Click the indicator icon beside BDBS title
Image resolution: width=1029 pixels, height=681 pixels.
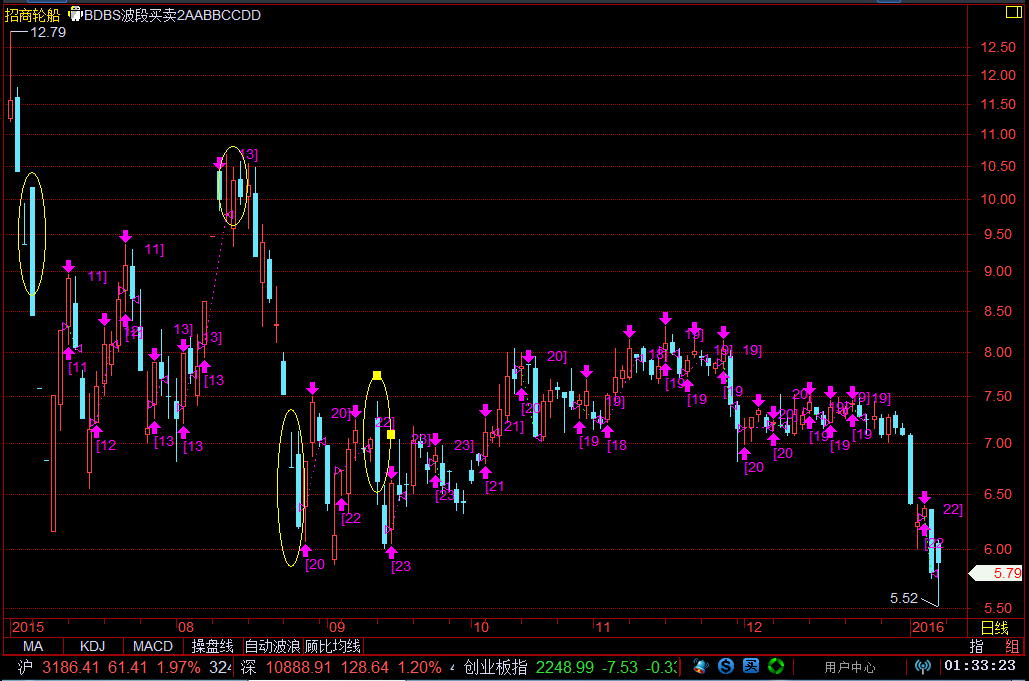(74, 15)
